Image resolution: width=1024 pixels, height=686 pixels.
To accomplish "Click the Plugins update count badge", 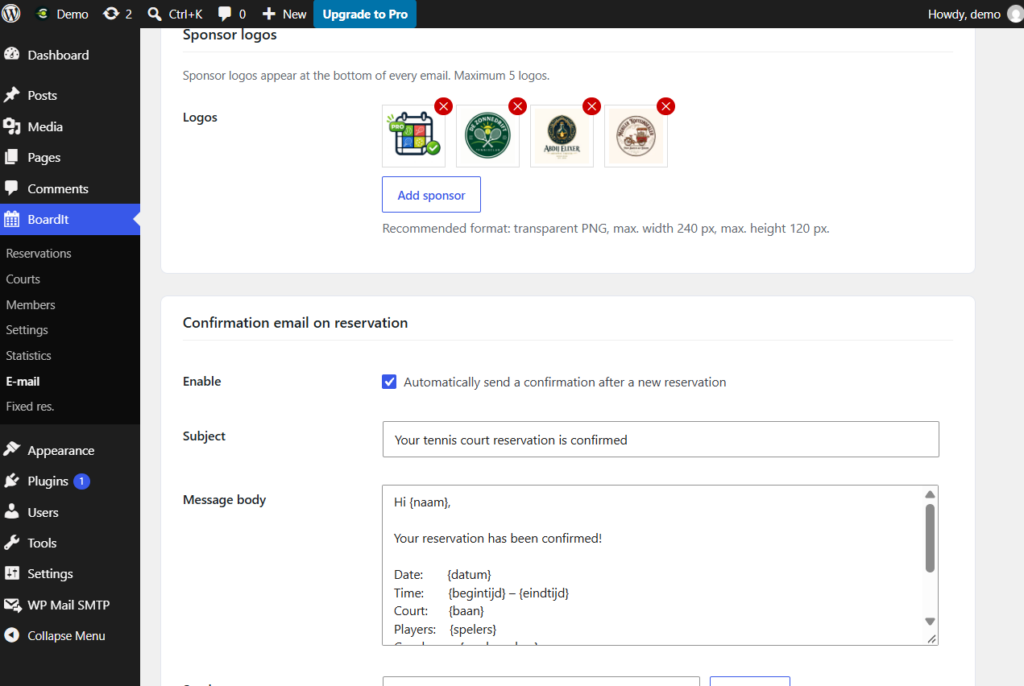I will click(x=82, y=481).
